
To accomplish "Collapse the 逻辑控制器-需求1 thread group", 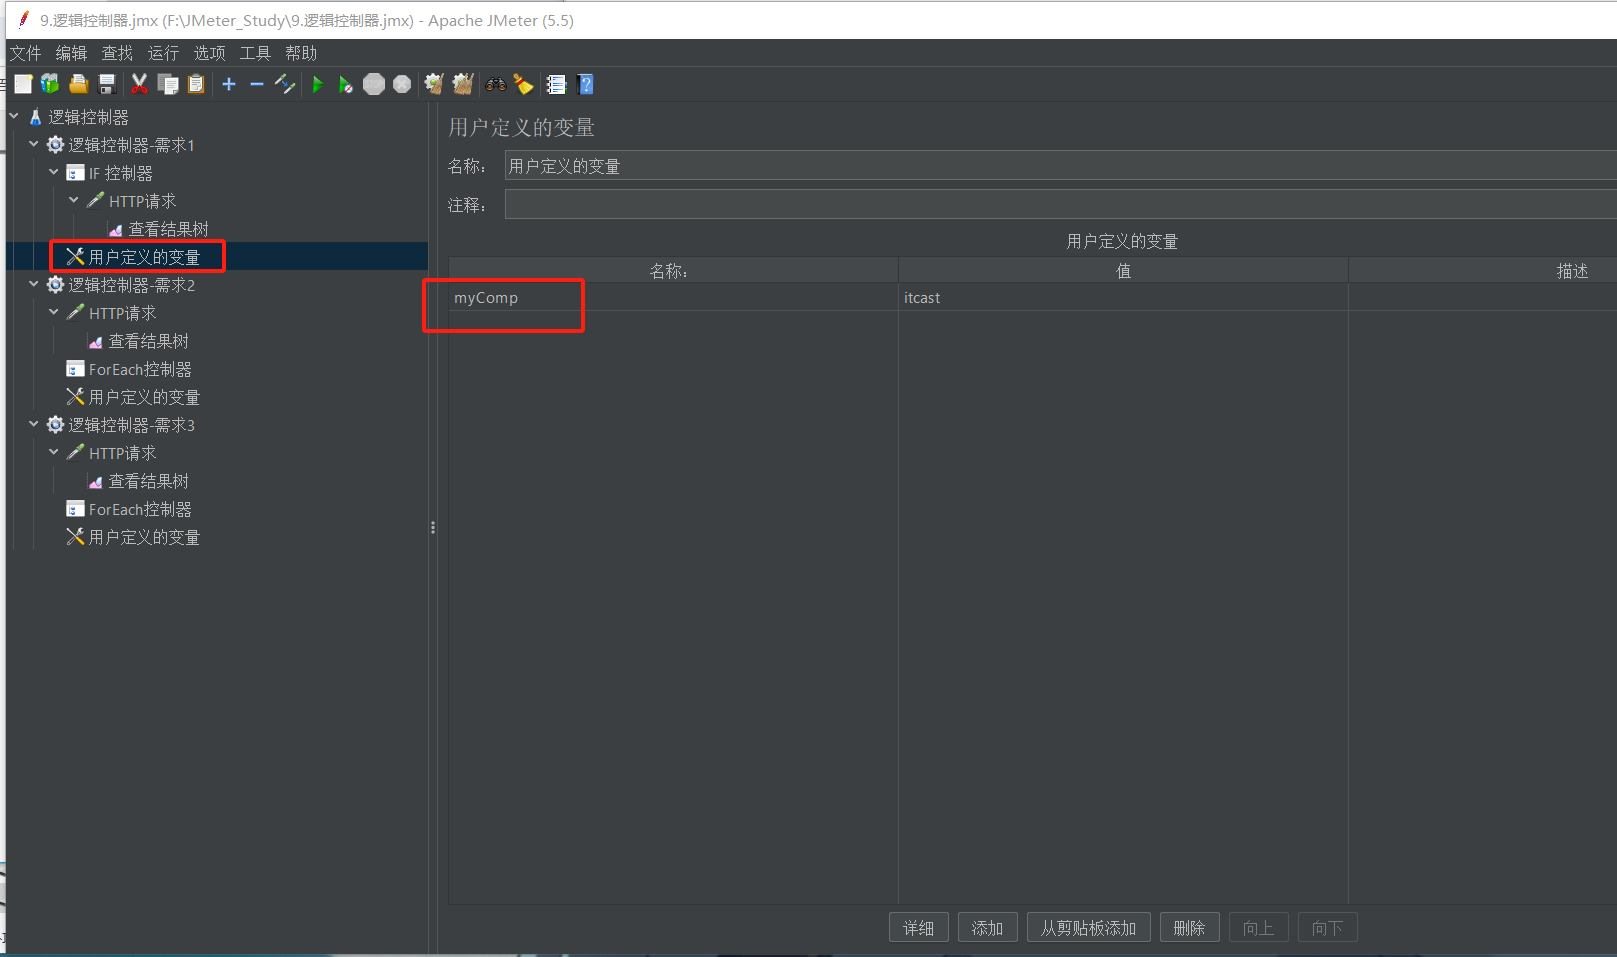I will click(x=34, y=144).
